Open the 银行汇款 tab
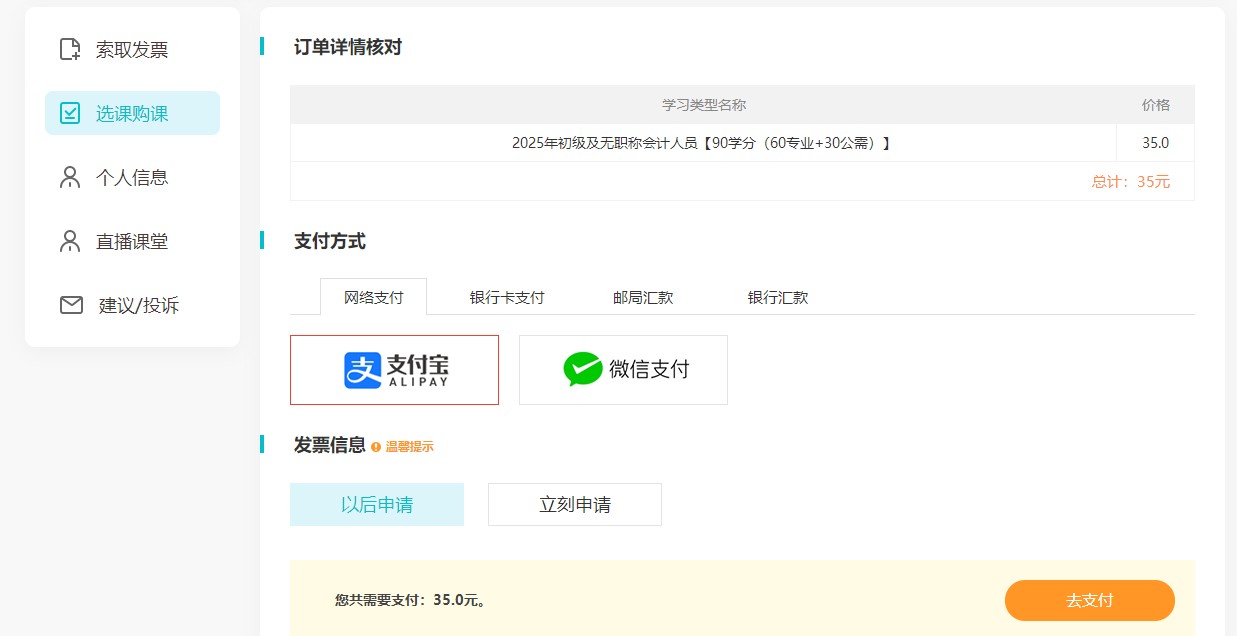This screenshot has width=1237, height=636. 776,297
